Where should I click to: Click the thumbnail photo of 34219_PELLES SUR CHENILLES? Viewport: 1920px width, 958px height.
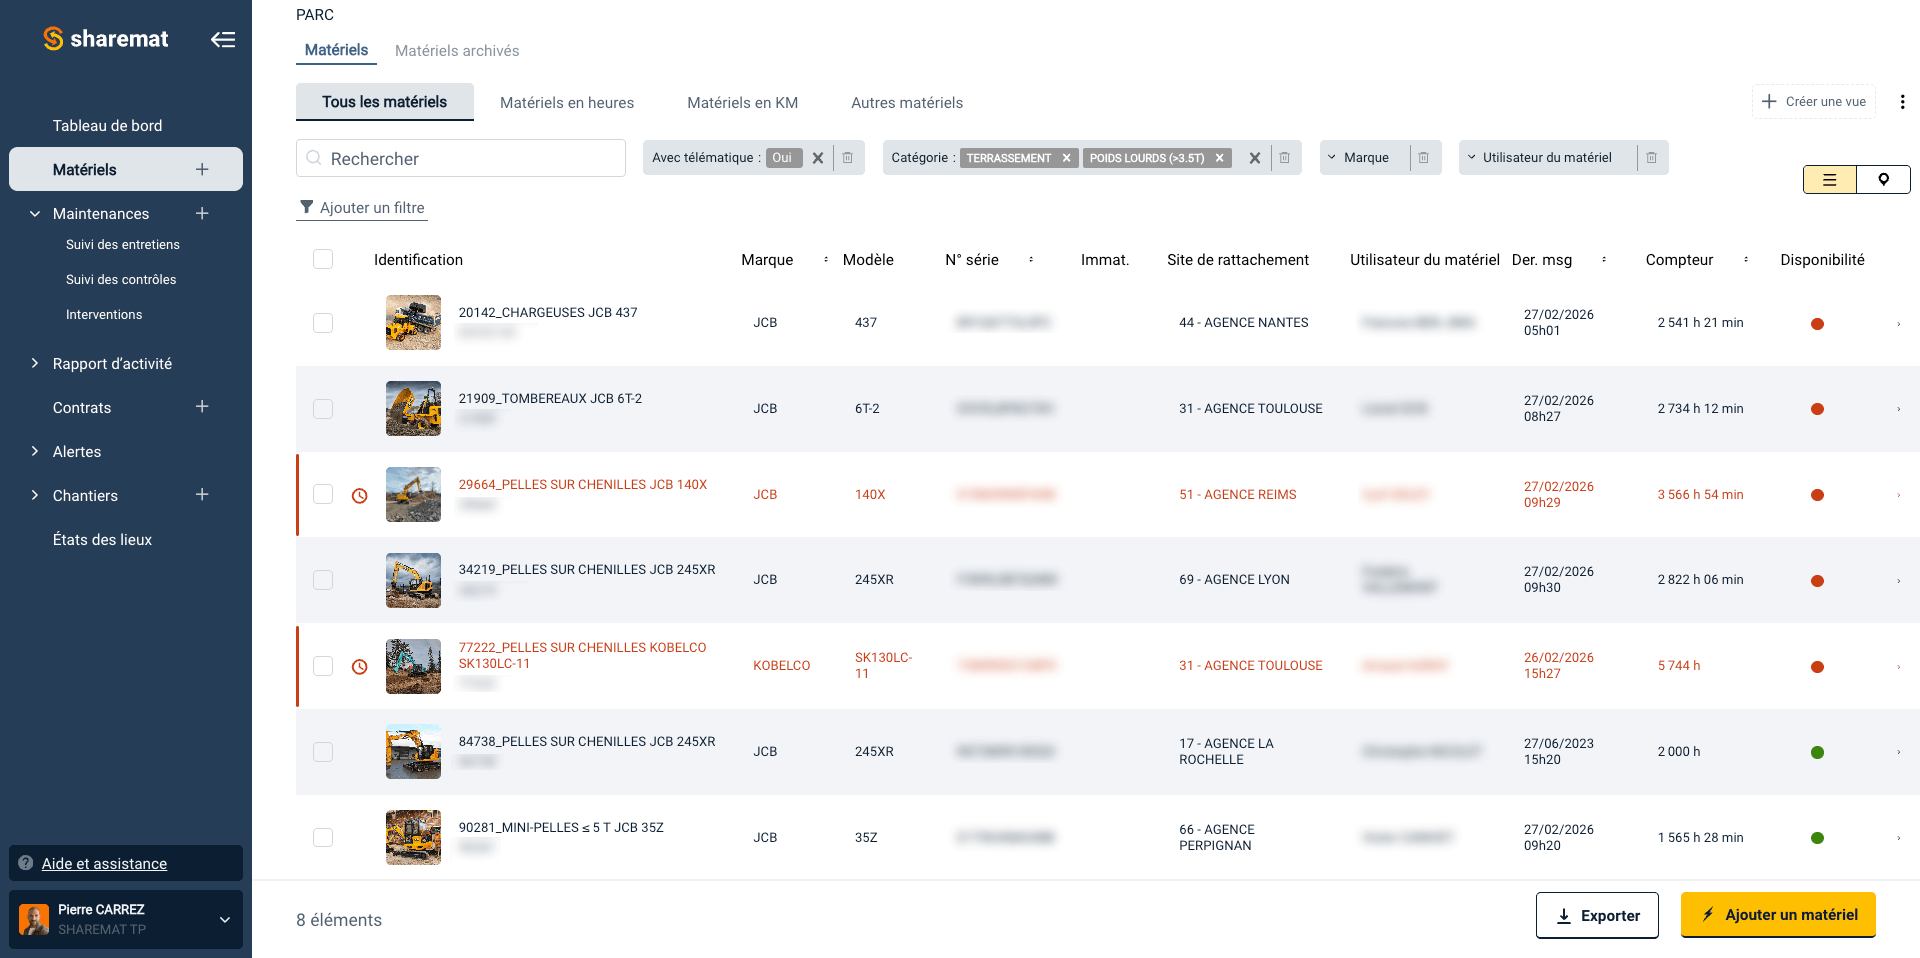pyautogui.click(x=413, y=580)
